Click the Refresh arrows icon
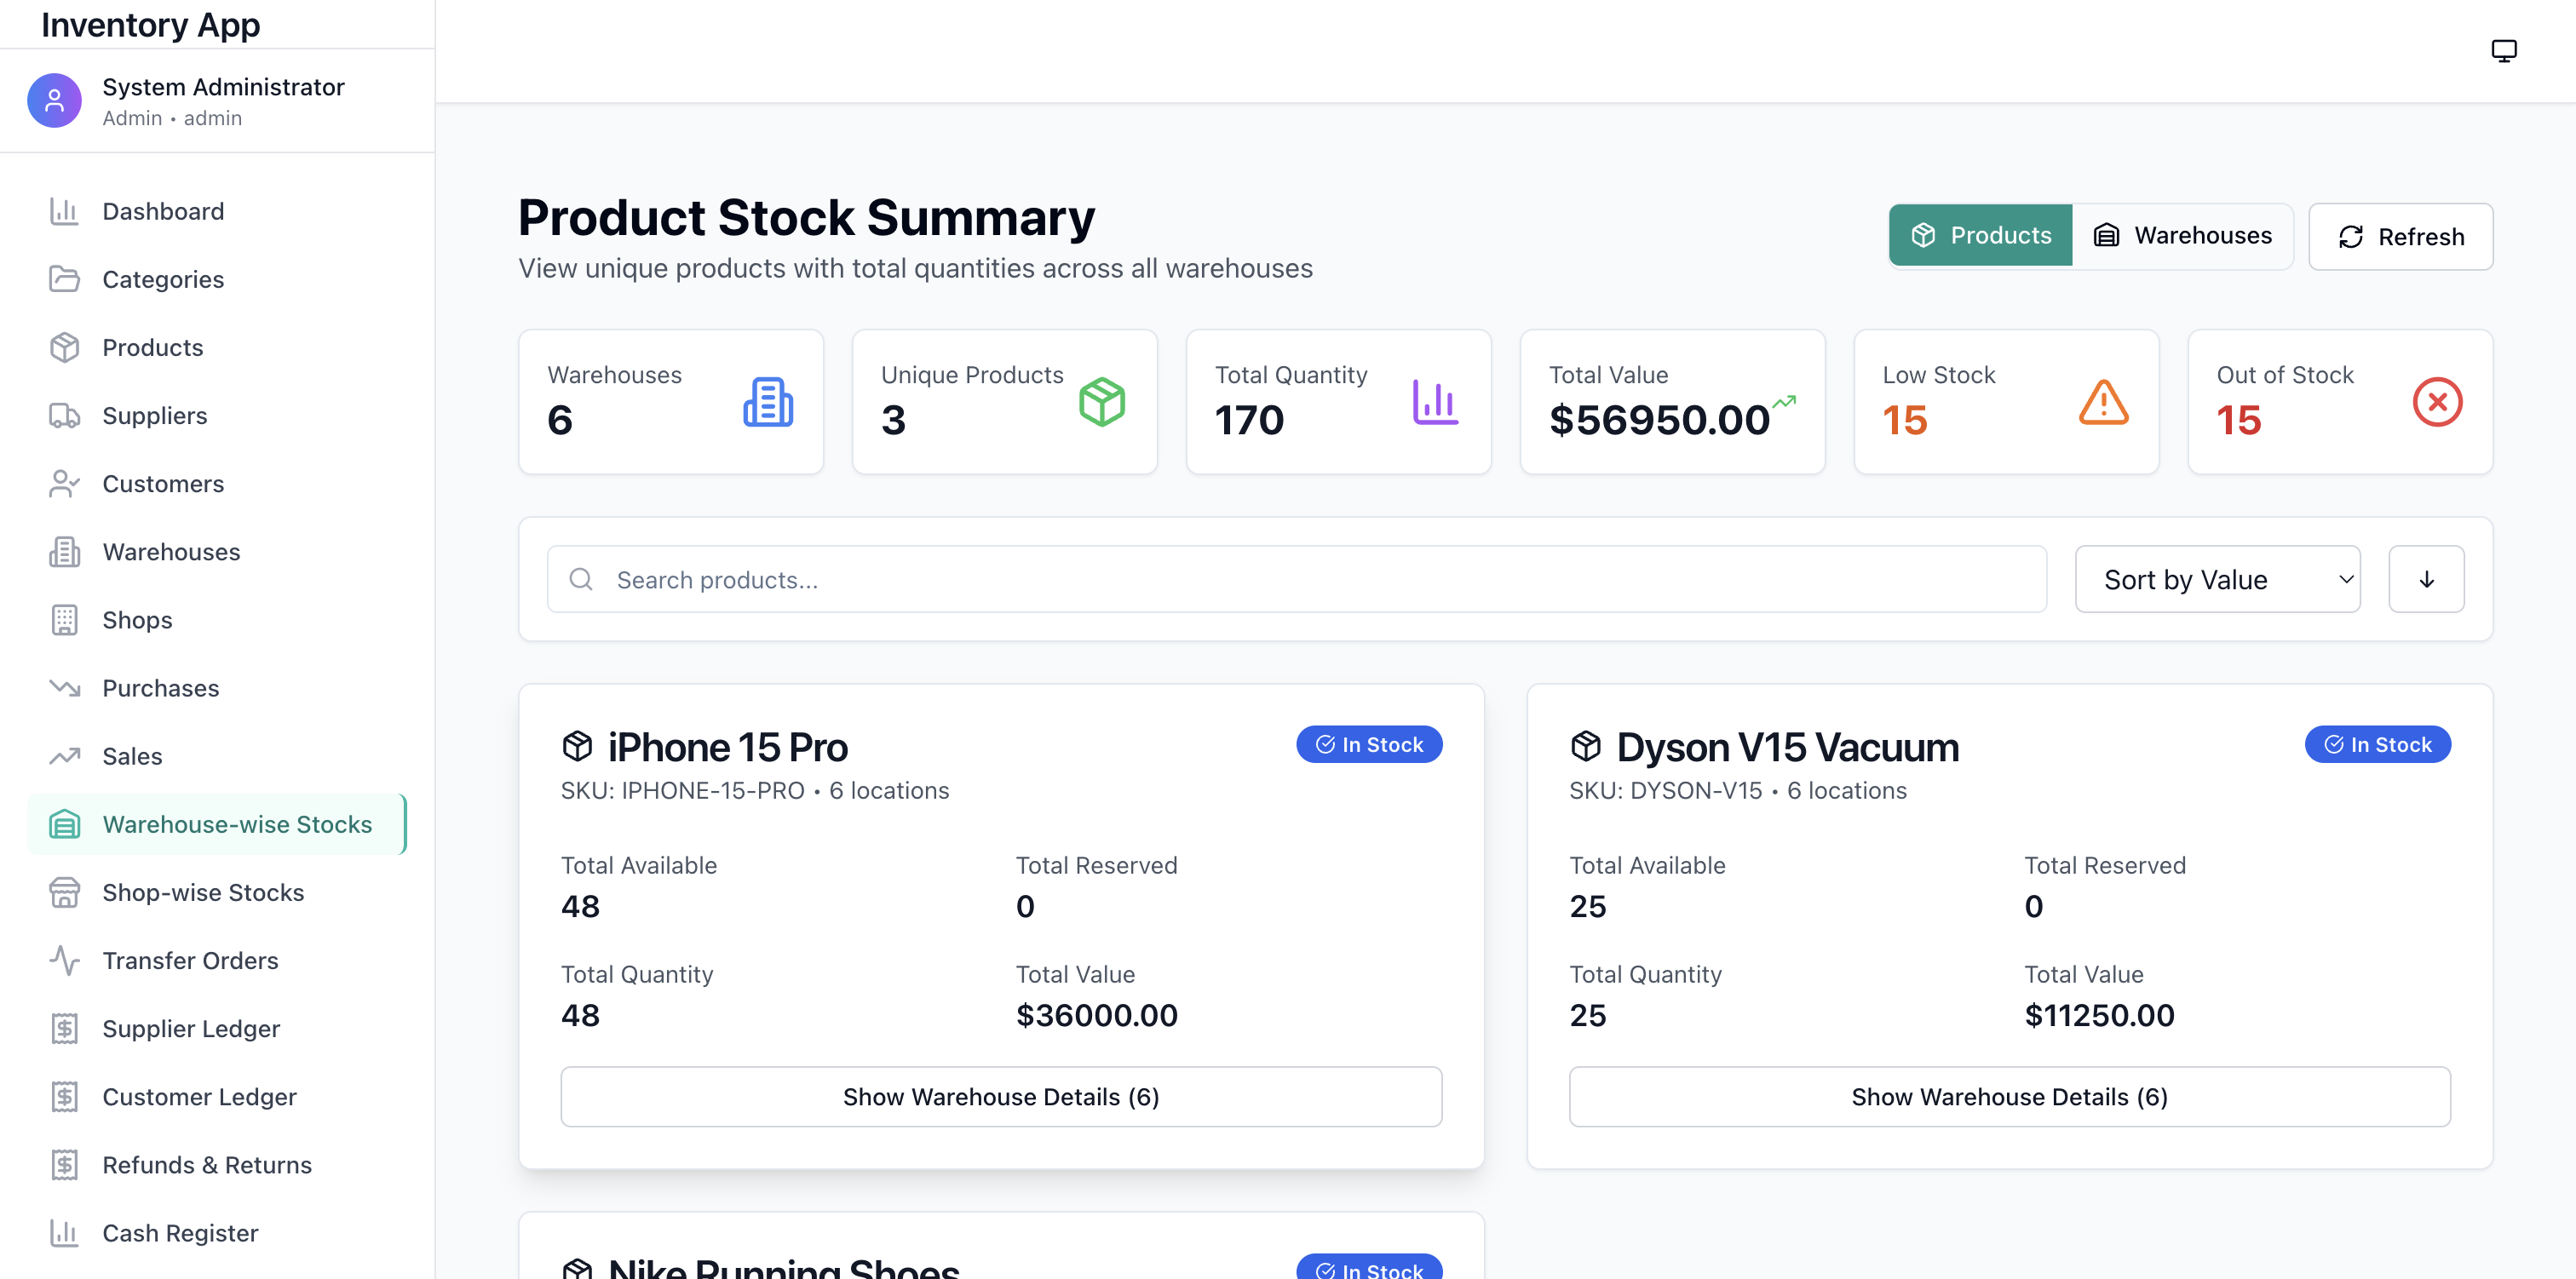The height and width of the screenshot is (1279, 2576). (2350, 236)
